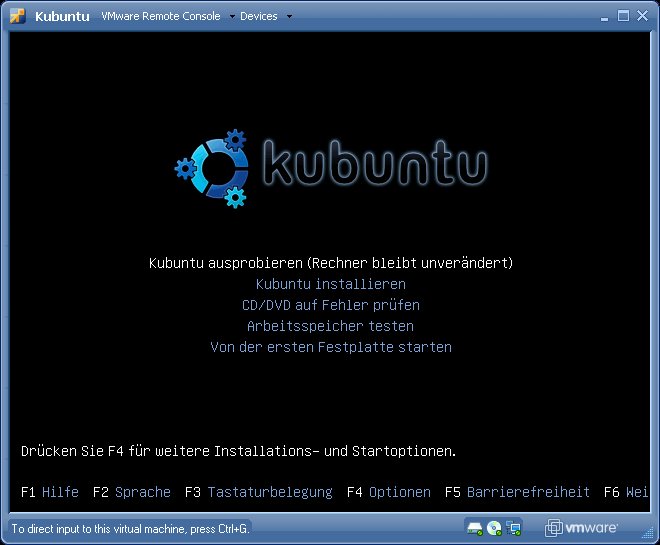
Task: Select Kubuntu installieren option
Action: pyautogui.click(x=331, y=284)
